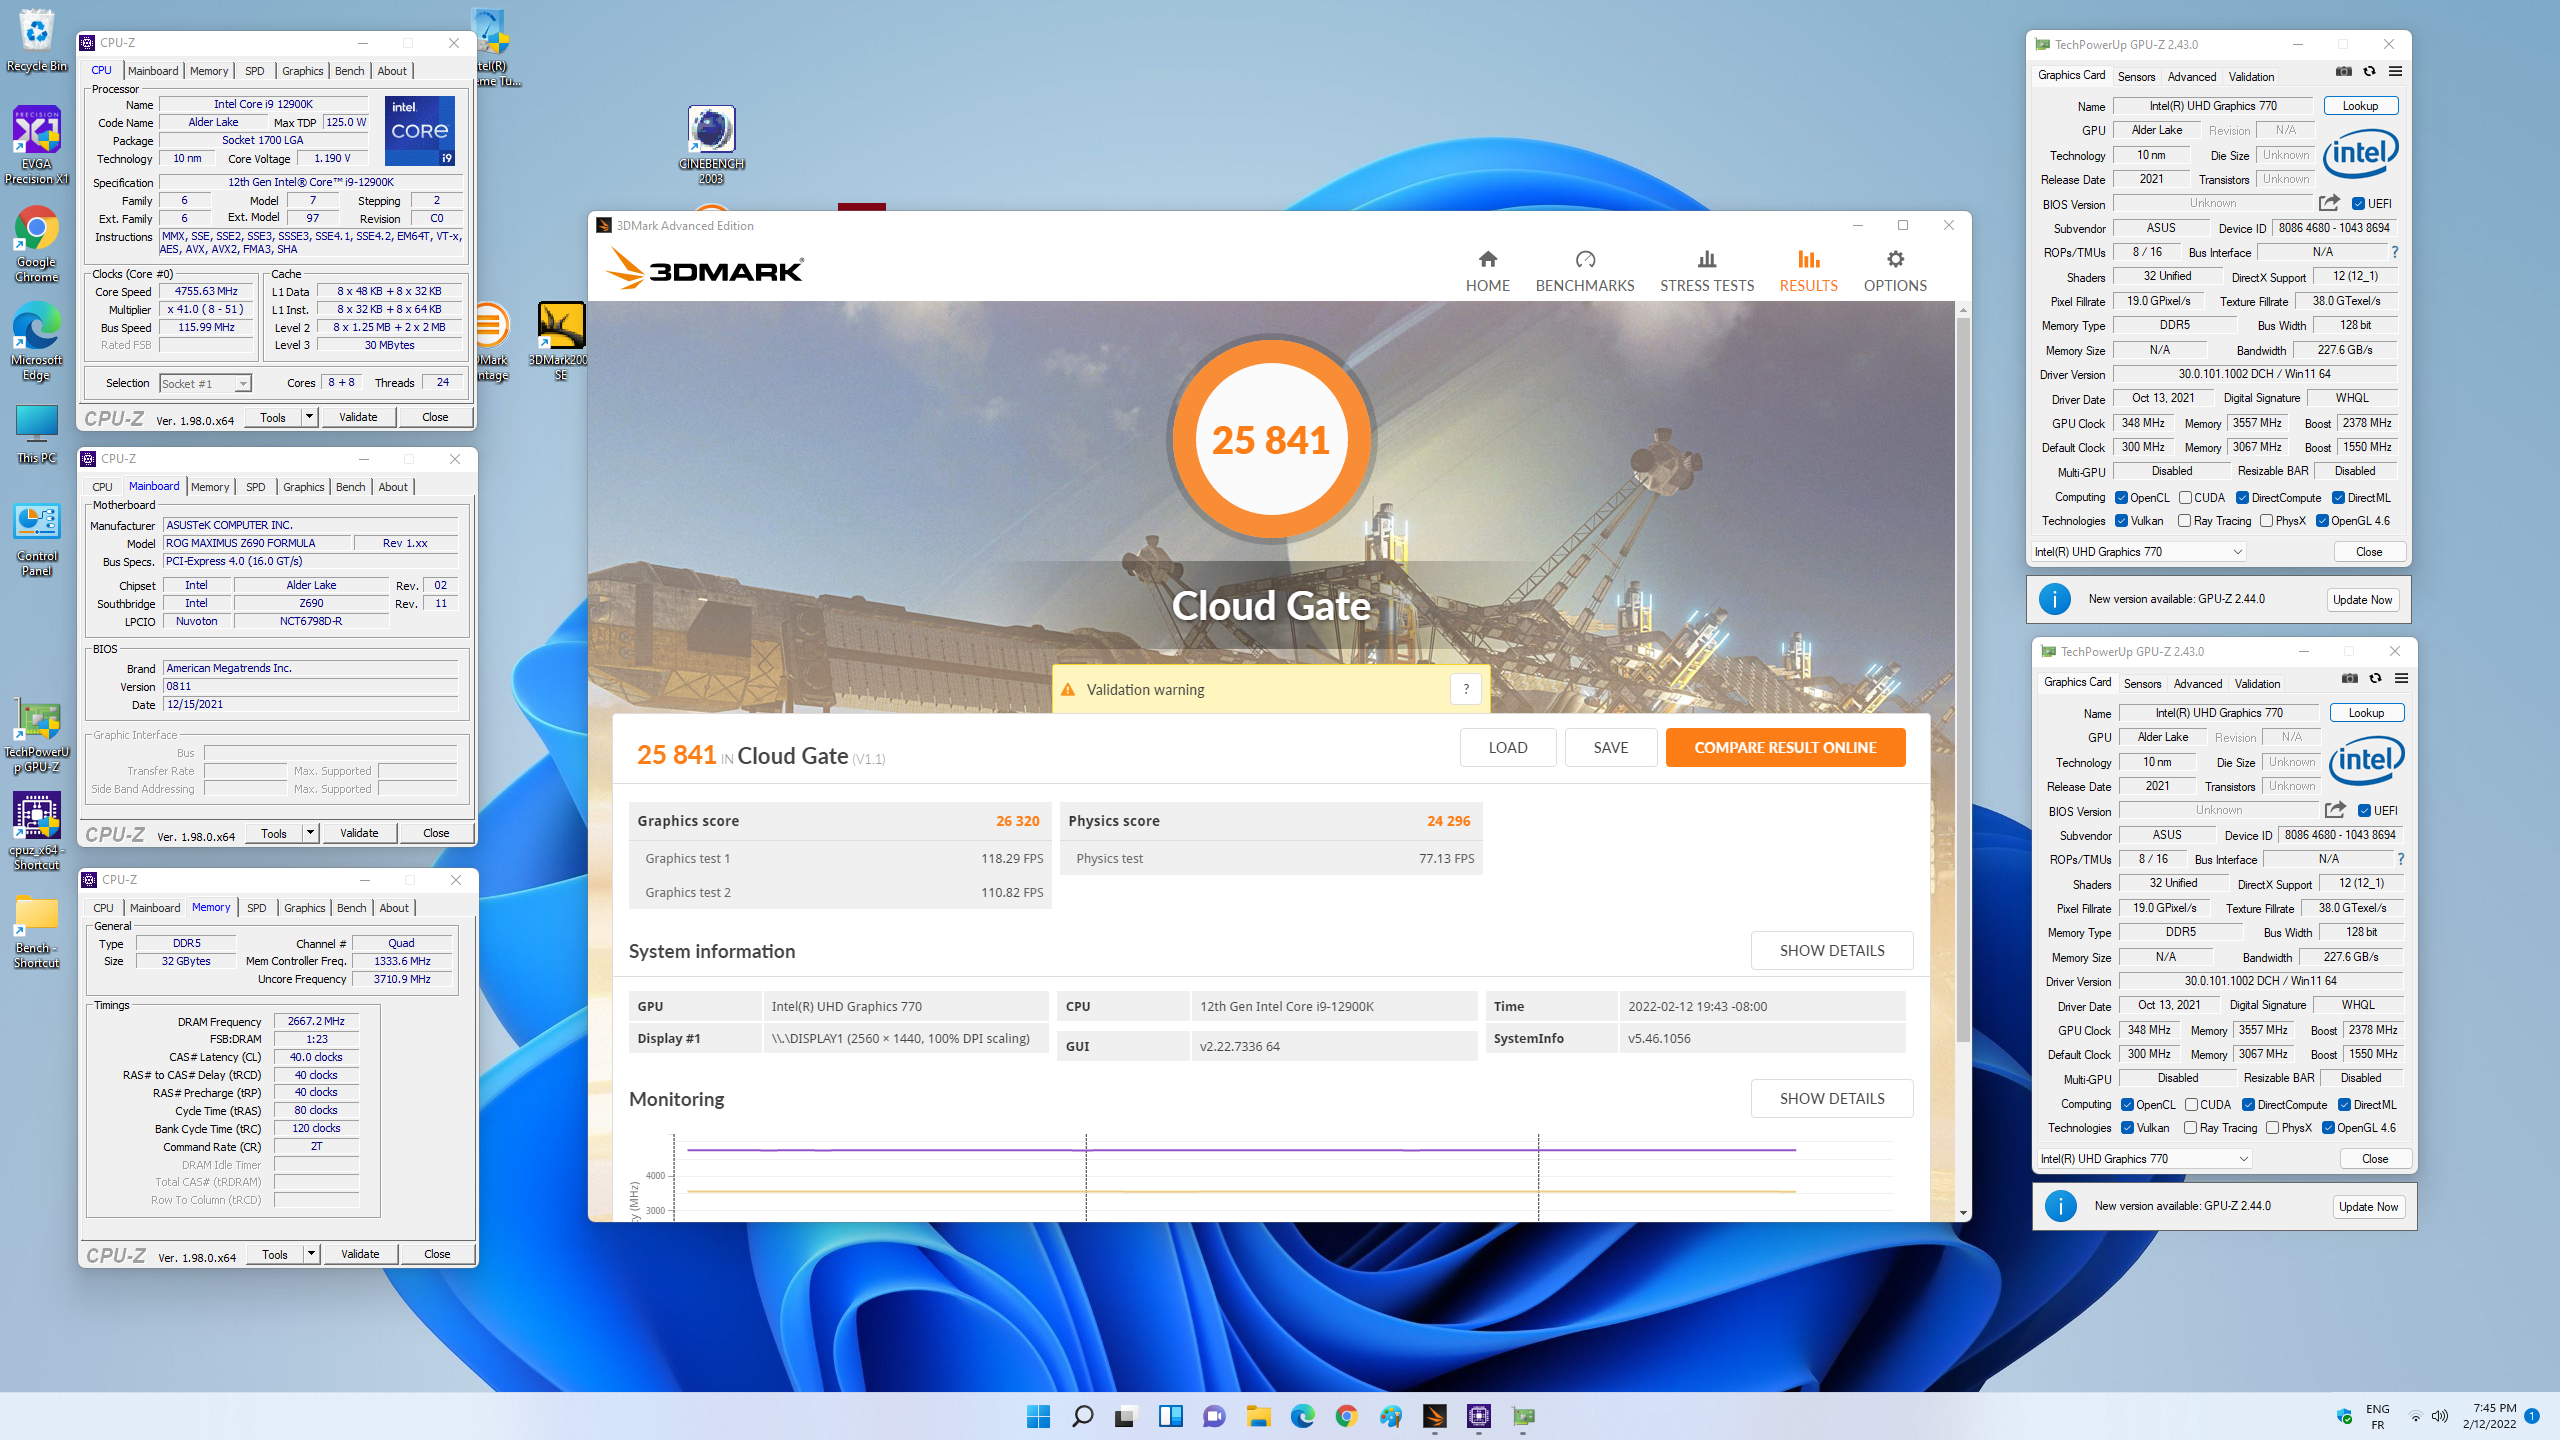The height and width of the screenshot is (1440, 2560).
Task: Open Google Chrome desktop shortcut
Action: coord(37,245)
